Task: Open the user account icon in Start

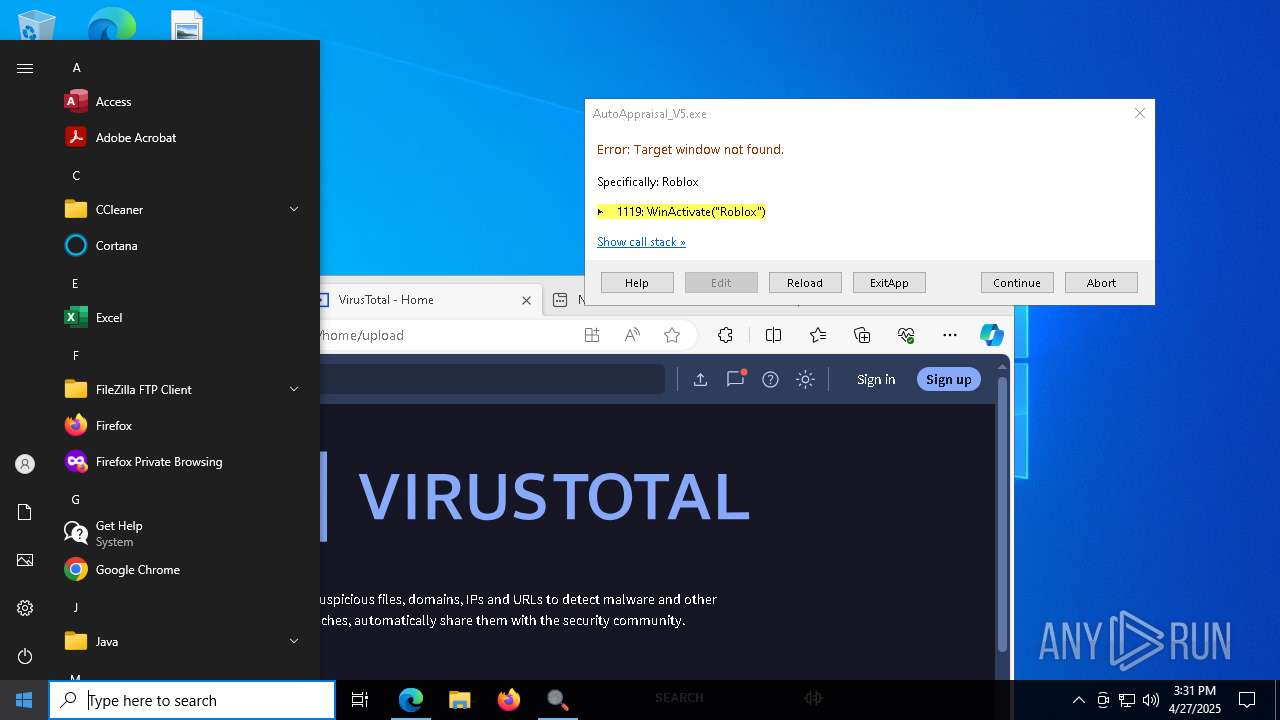Action: (25, 464)
